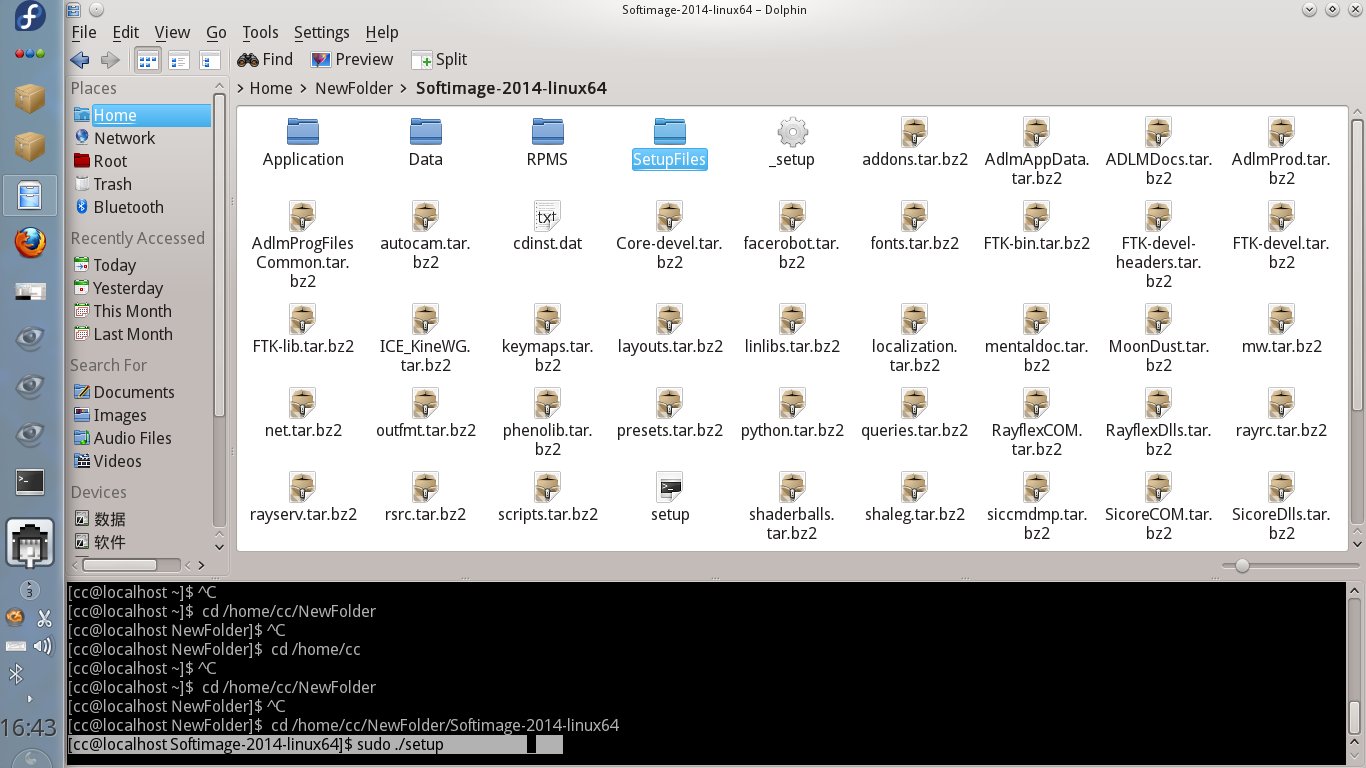Select cdinst.dat text file icon
This screenshot has width=1366, height=768.
548,215
